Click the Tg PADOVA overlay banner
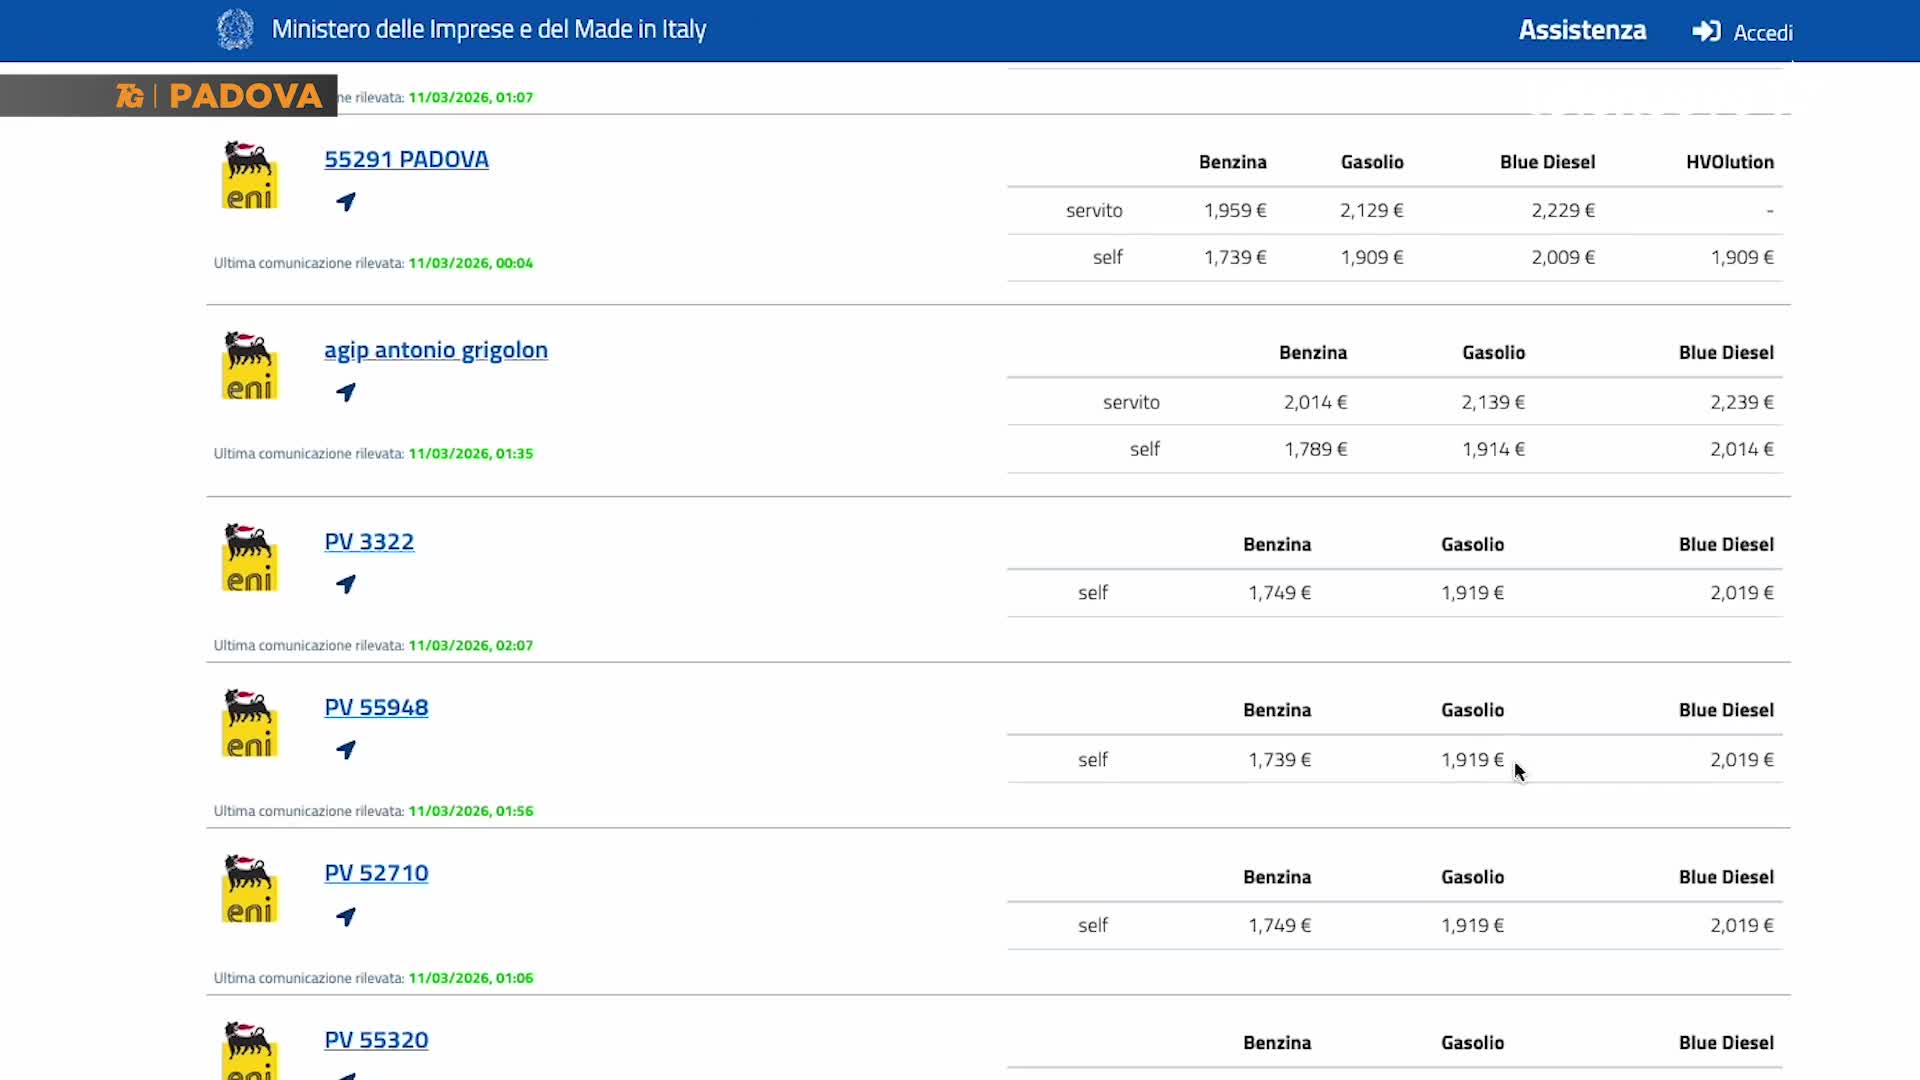 [170, 96]
